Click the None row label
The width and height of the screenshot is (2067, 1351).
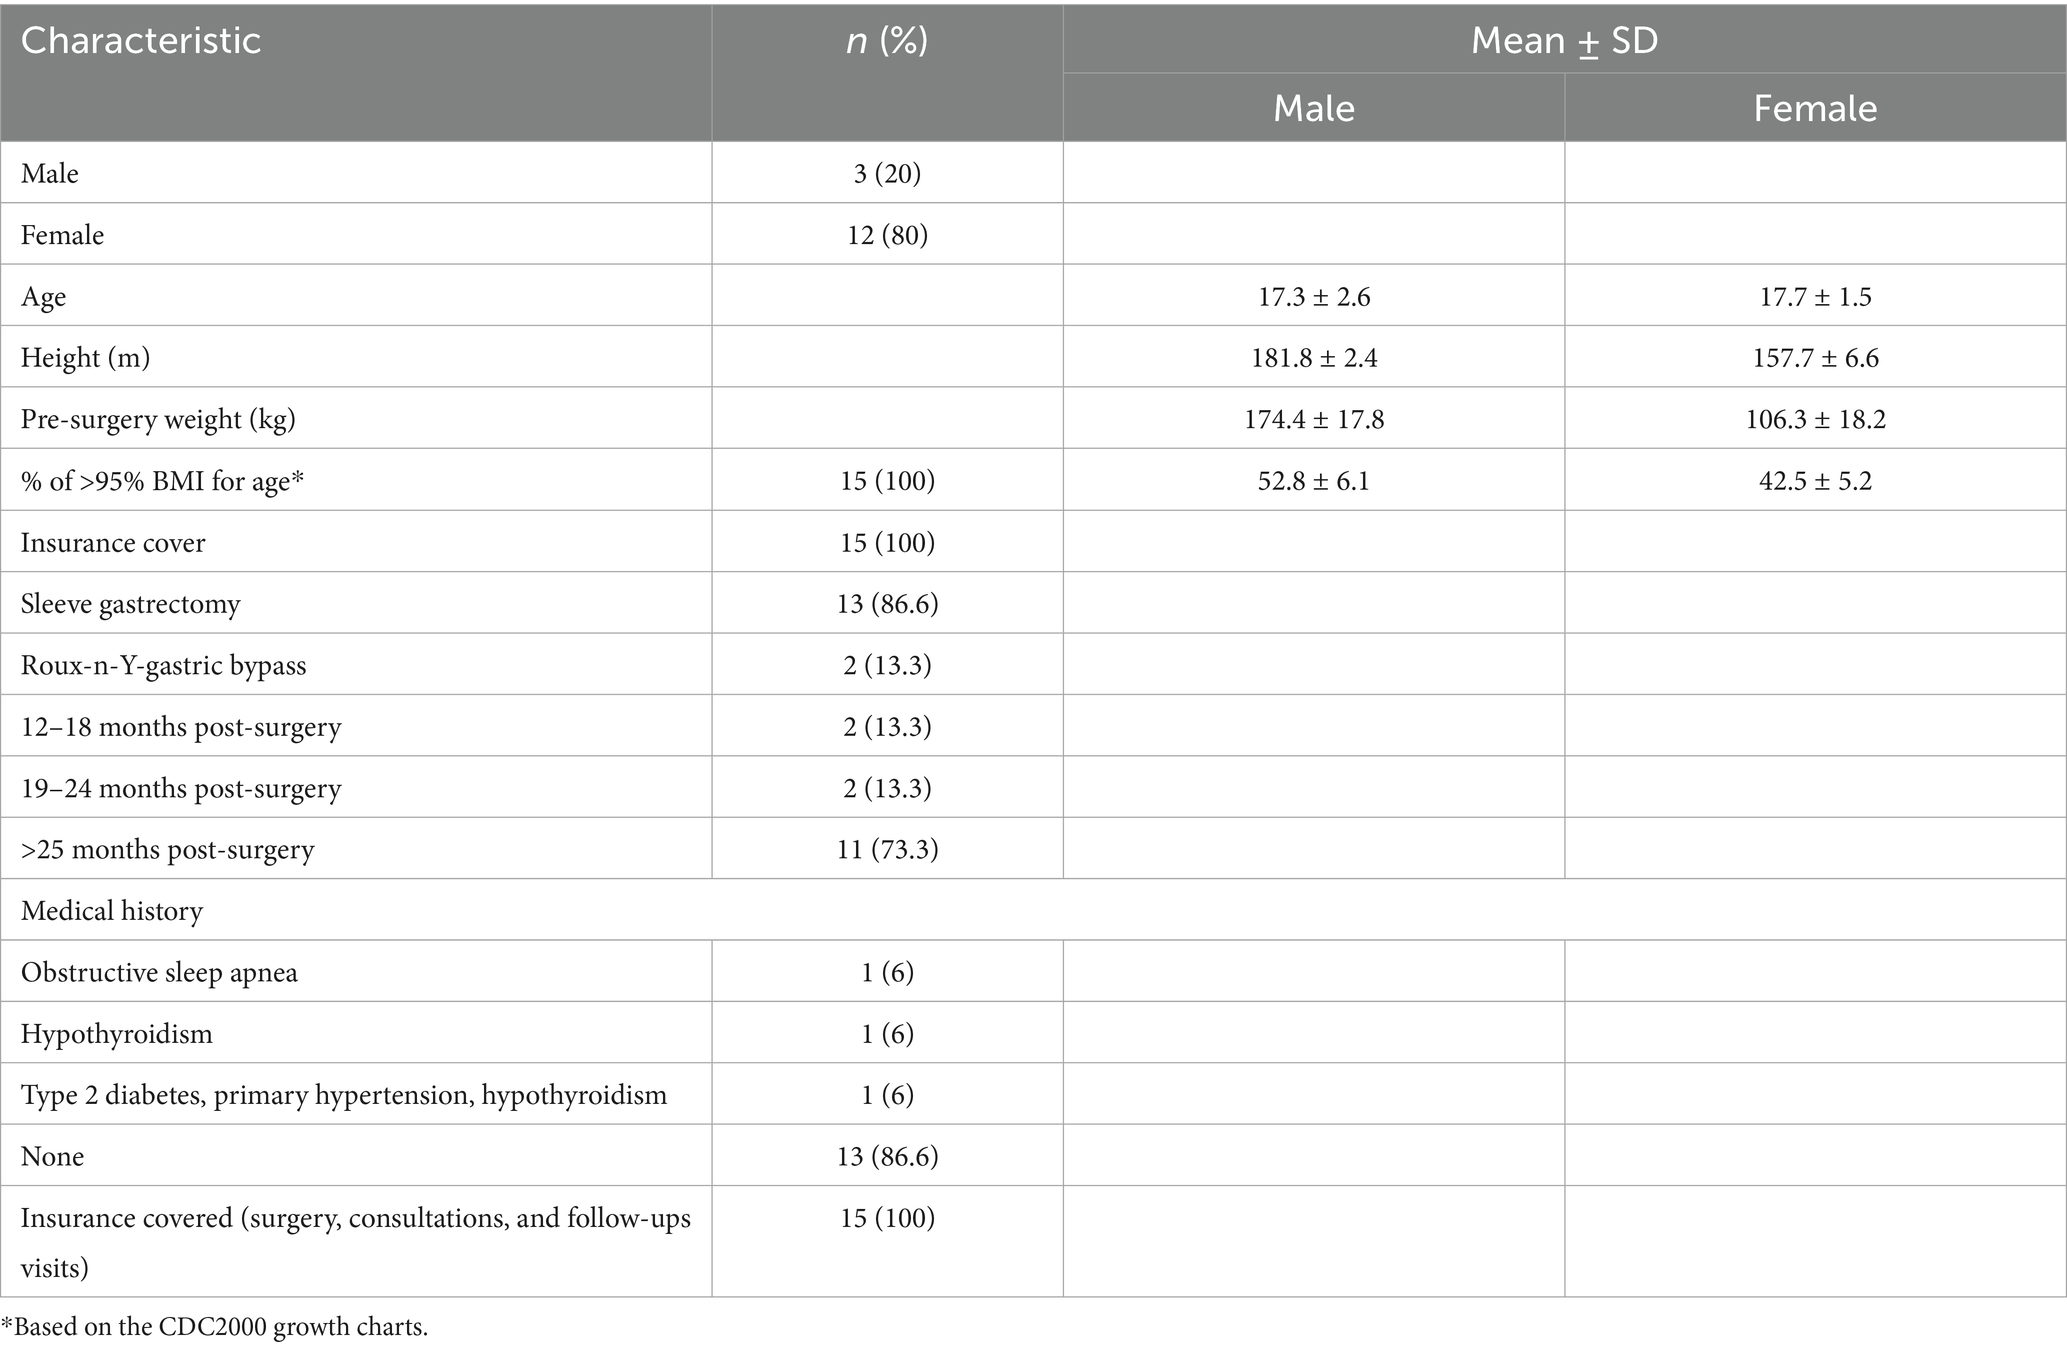tap(52, 1157)
